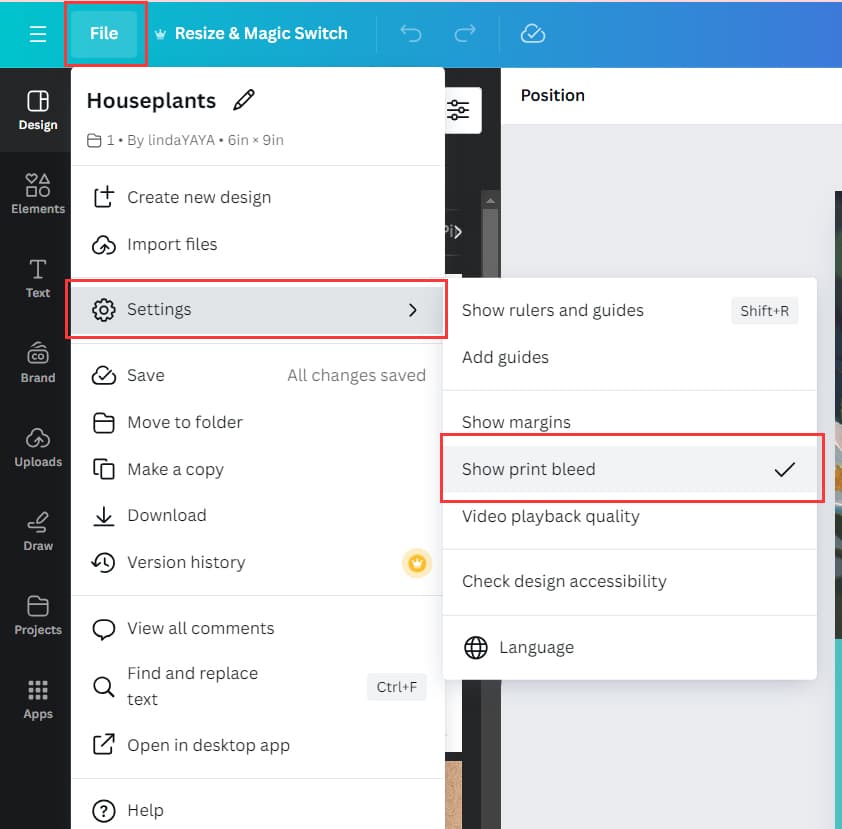Image resolution: width=842 pixels, height=829 pixels.
Task: Open the Uploads sidebar tab
Action: (x=38, y=447)
